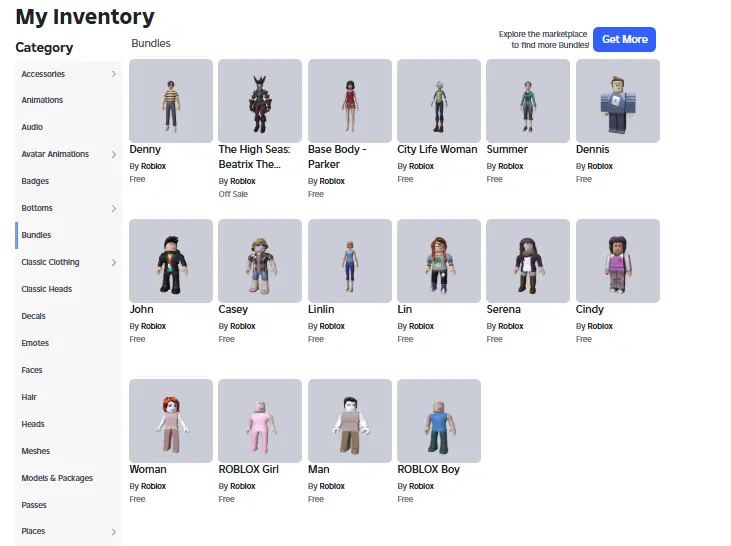731x546 pixels.
Task: Open the ROBLOX Girl bundle thumbnail
Action: point(260,421)
